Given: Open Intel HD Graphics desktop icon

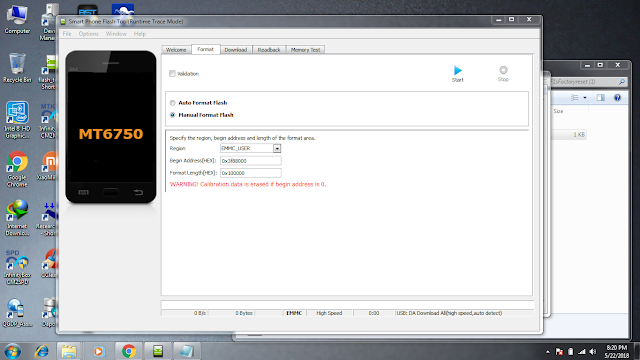Looking at the screenshot, I should 17,120.
